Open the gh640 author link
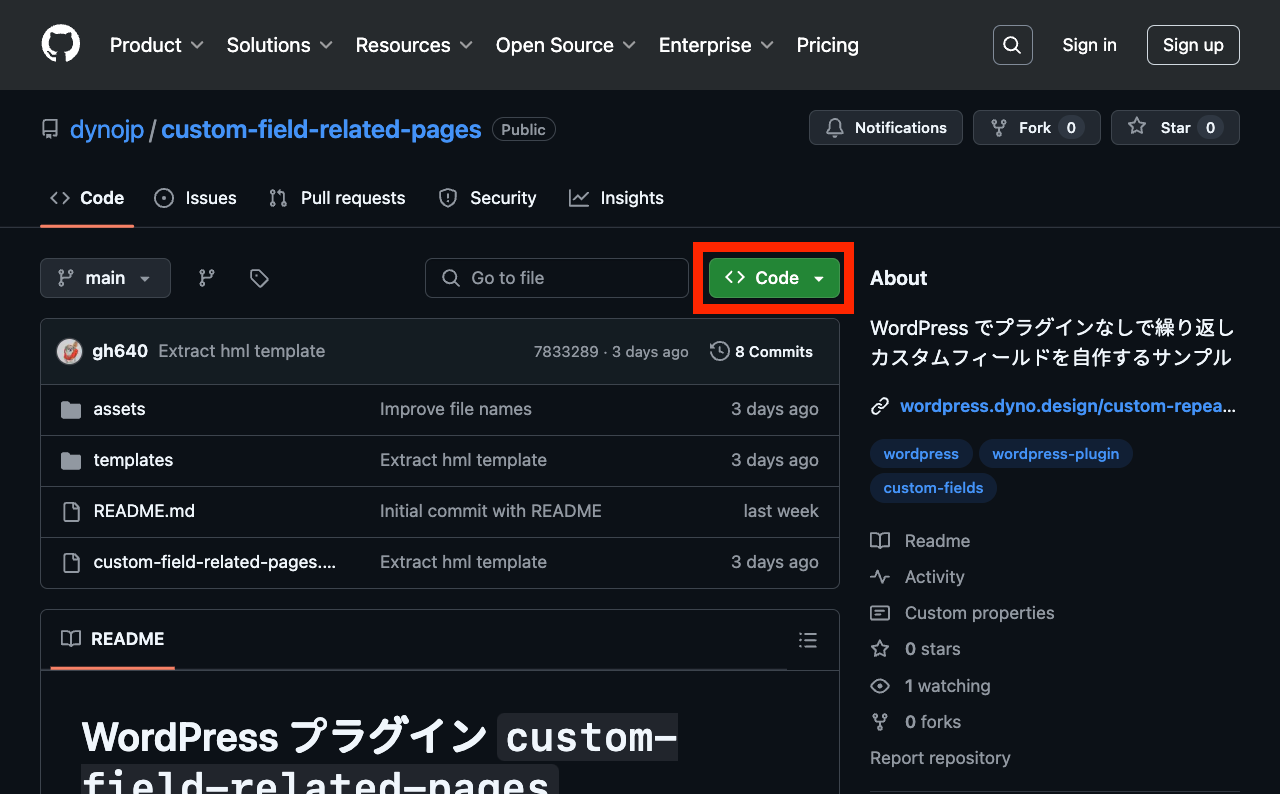Viewport: 1280px width, 794px height. click(120, 351)
